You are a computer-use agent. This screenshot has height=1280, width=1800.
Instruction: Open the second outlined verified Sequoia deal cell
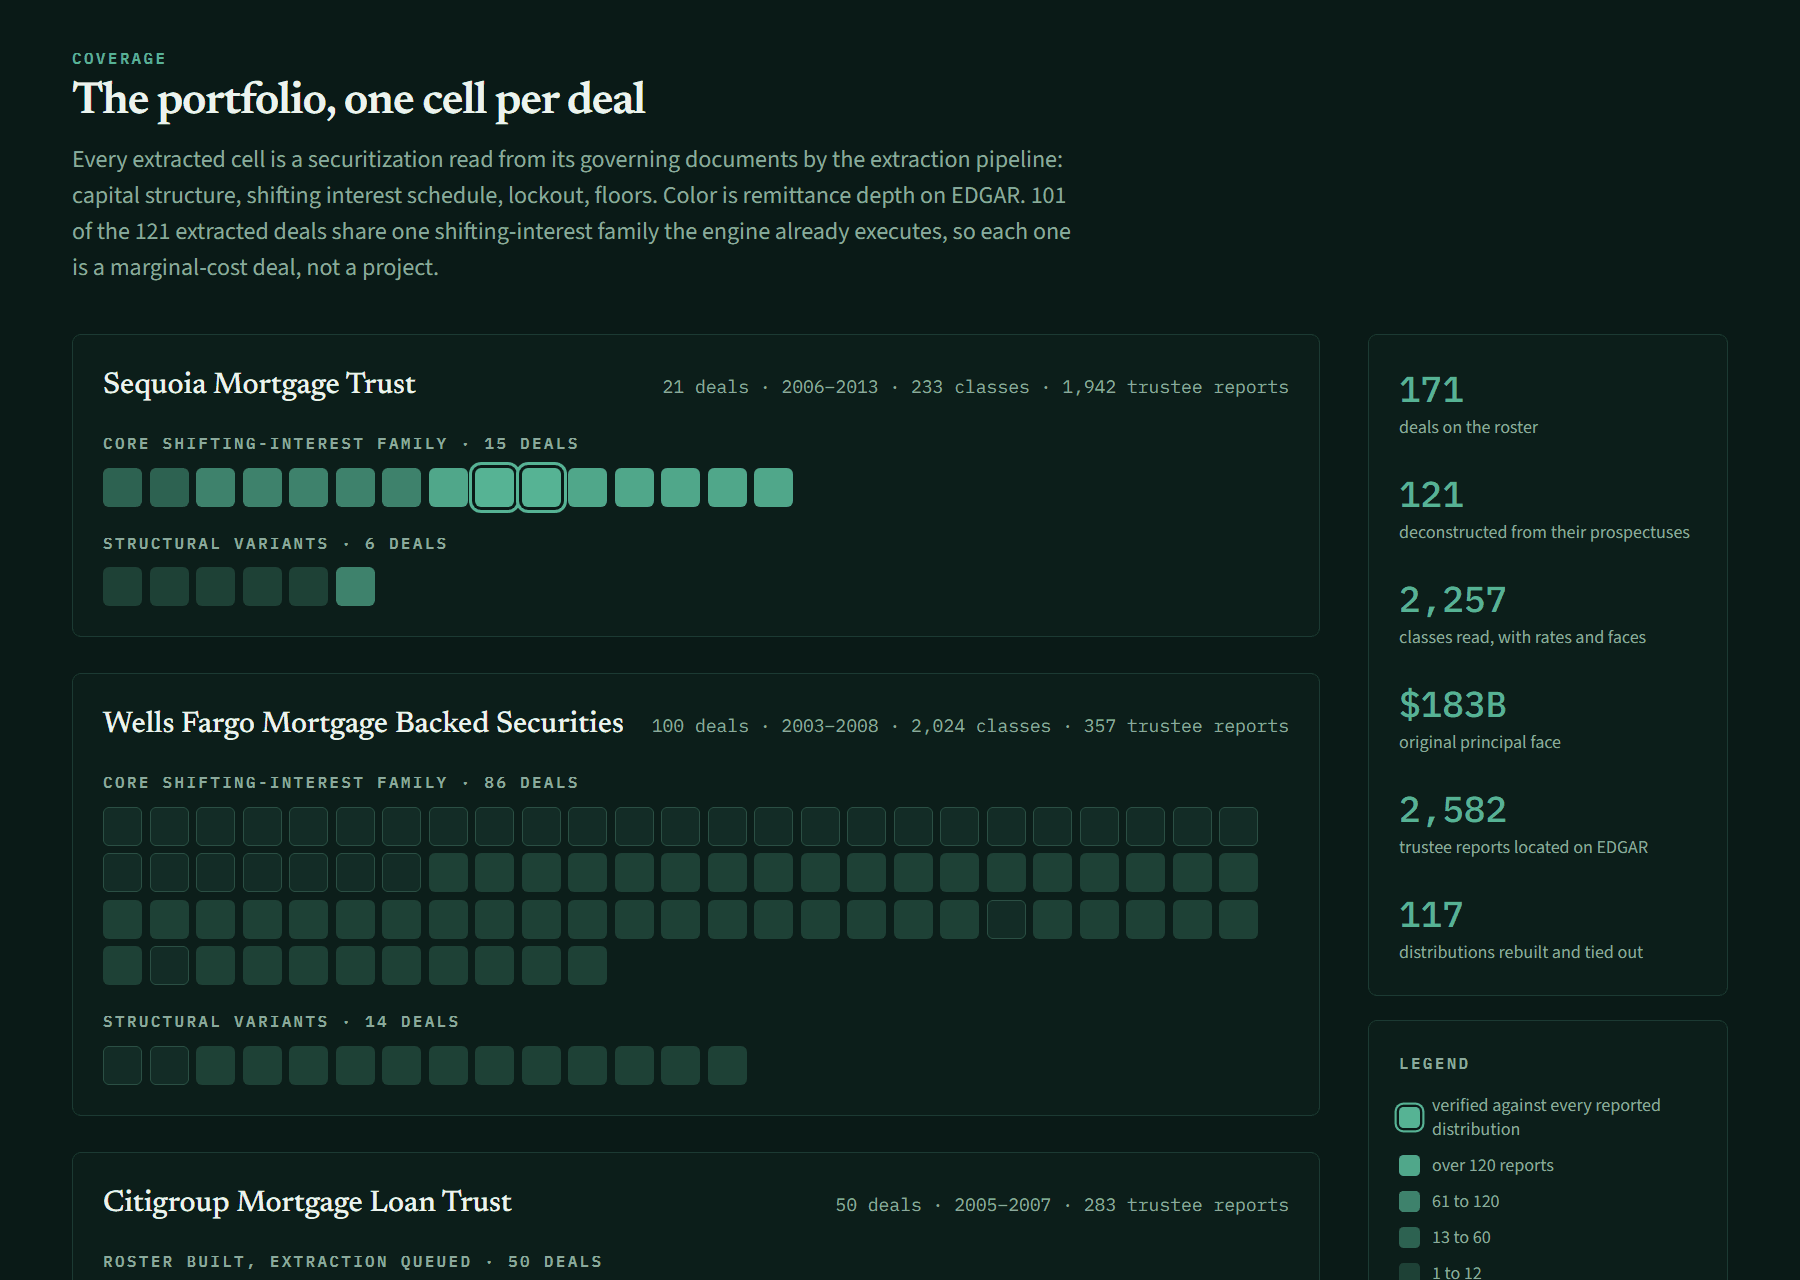pyautogui.click(x=541, y=488)
